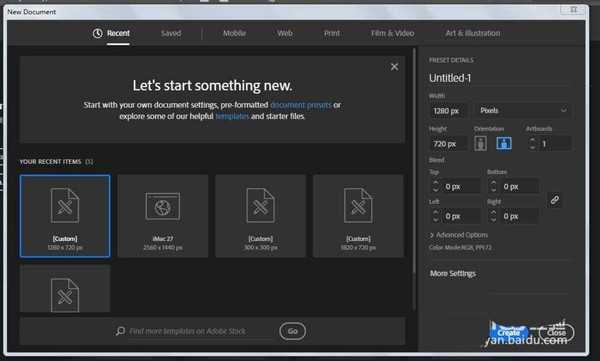Screen dimensions: 600x361
Task: Close the New Document dialog window
Action: tap(574, 10)
